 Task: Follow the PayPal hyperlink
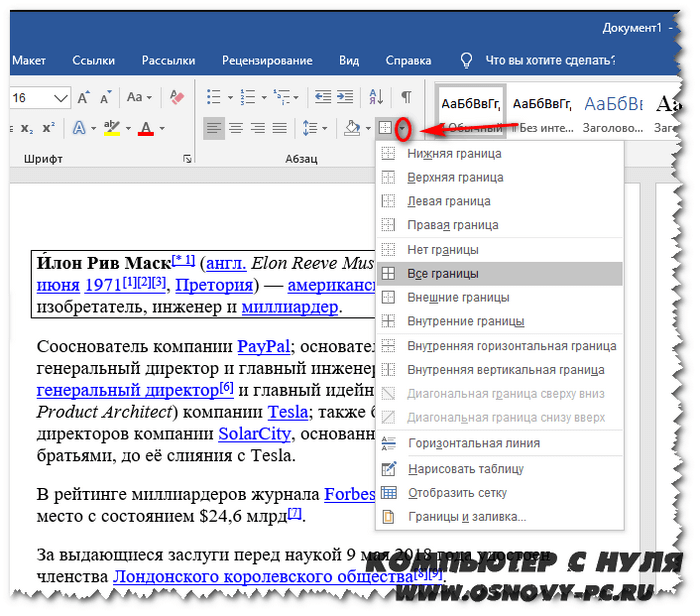263,346
